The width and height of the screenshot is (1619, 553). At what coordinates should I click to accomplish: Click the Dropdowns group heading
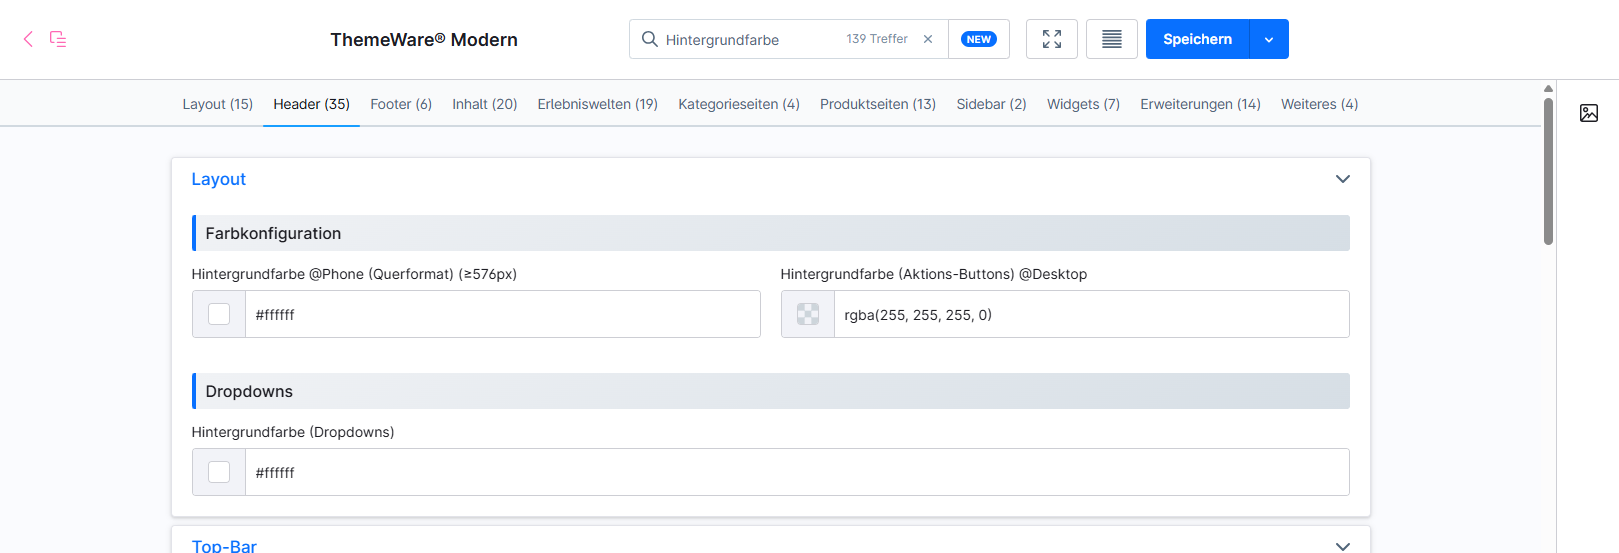coord(249,391)
